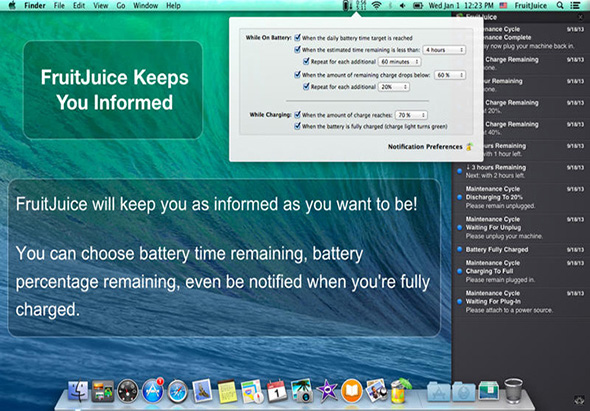The image size is (590, 411).
Task: Toggle repeat for each additional percent checkbox
Action: (306, 87)
